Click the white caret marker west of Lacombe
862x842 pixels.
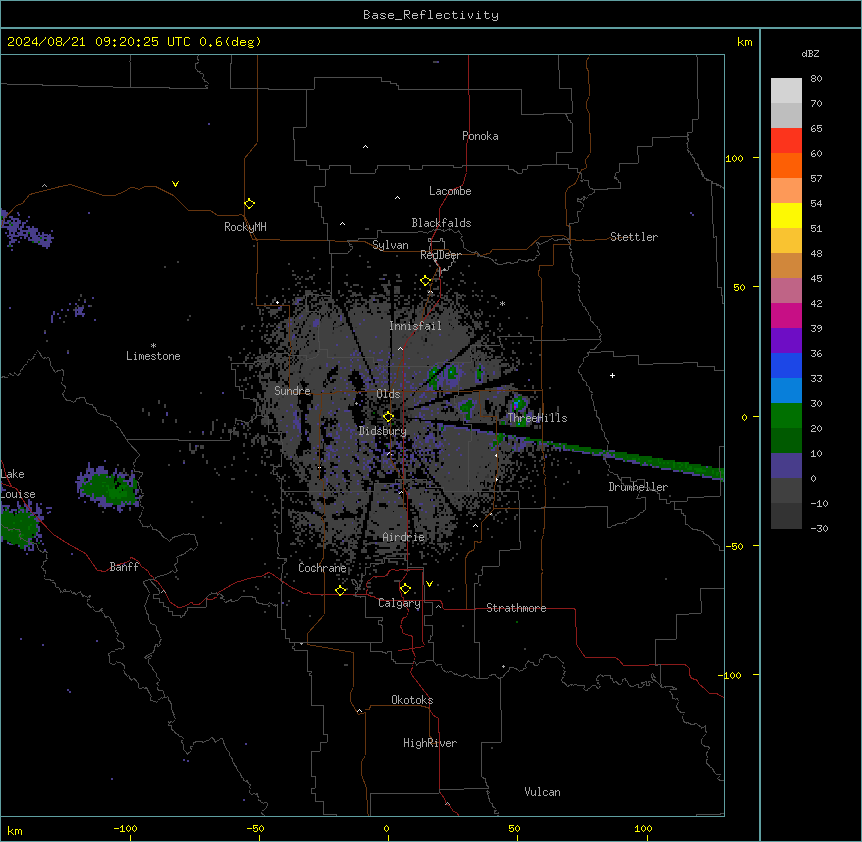point(397,198)
